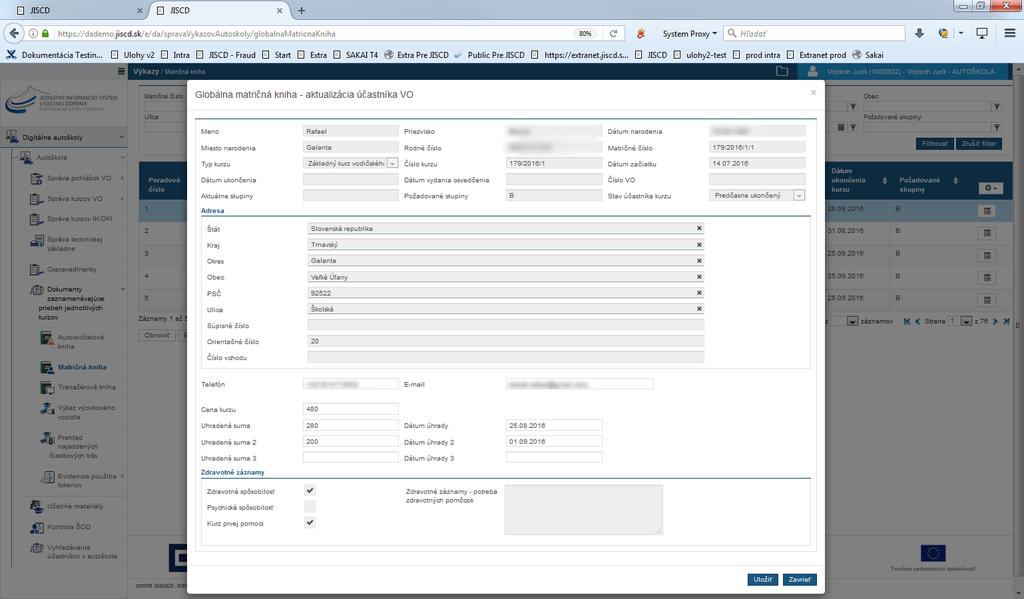Viewport: 1024px width, 599px height.
Task: Open the Stav účastníka kurzu dropdown
Action: coord(799,195)
